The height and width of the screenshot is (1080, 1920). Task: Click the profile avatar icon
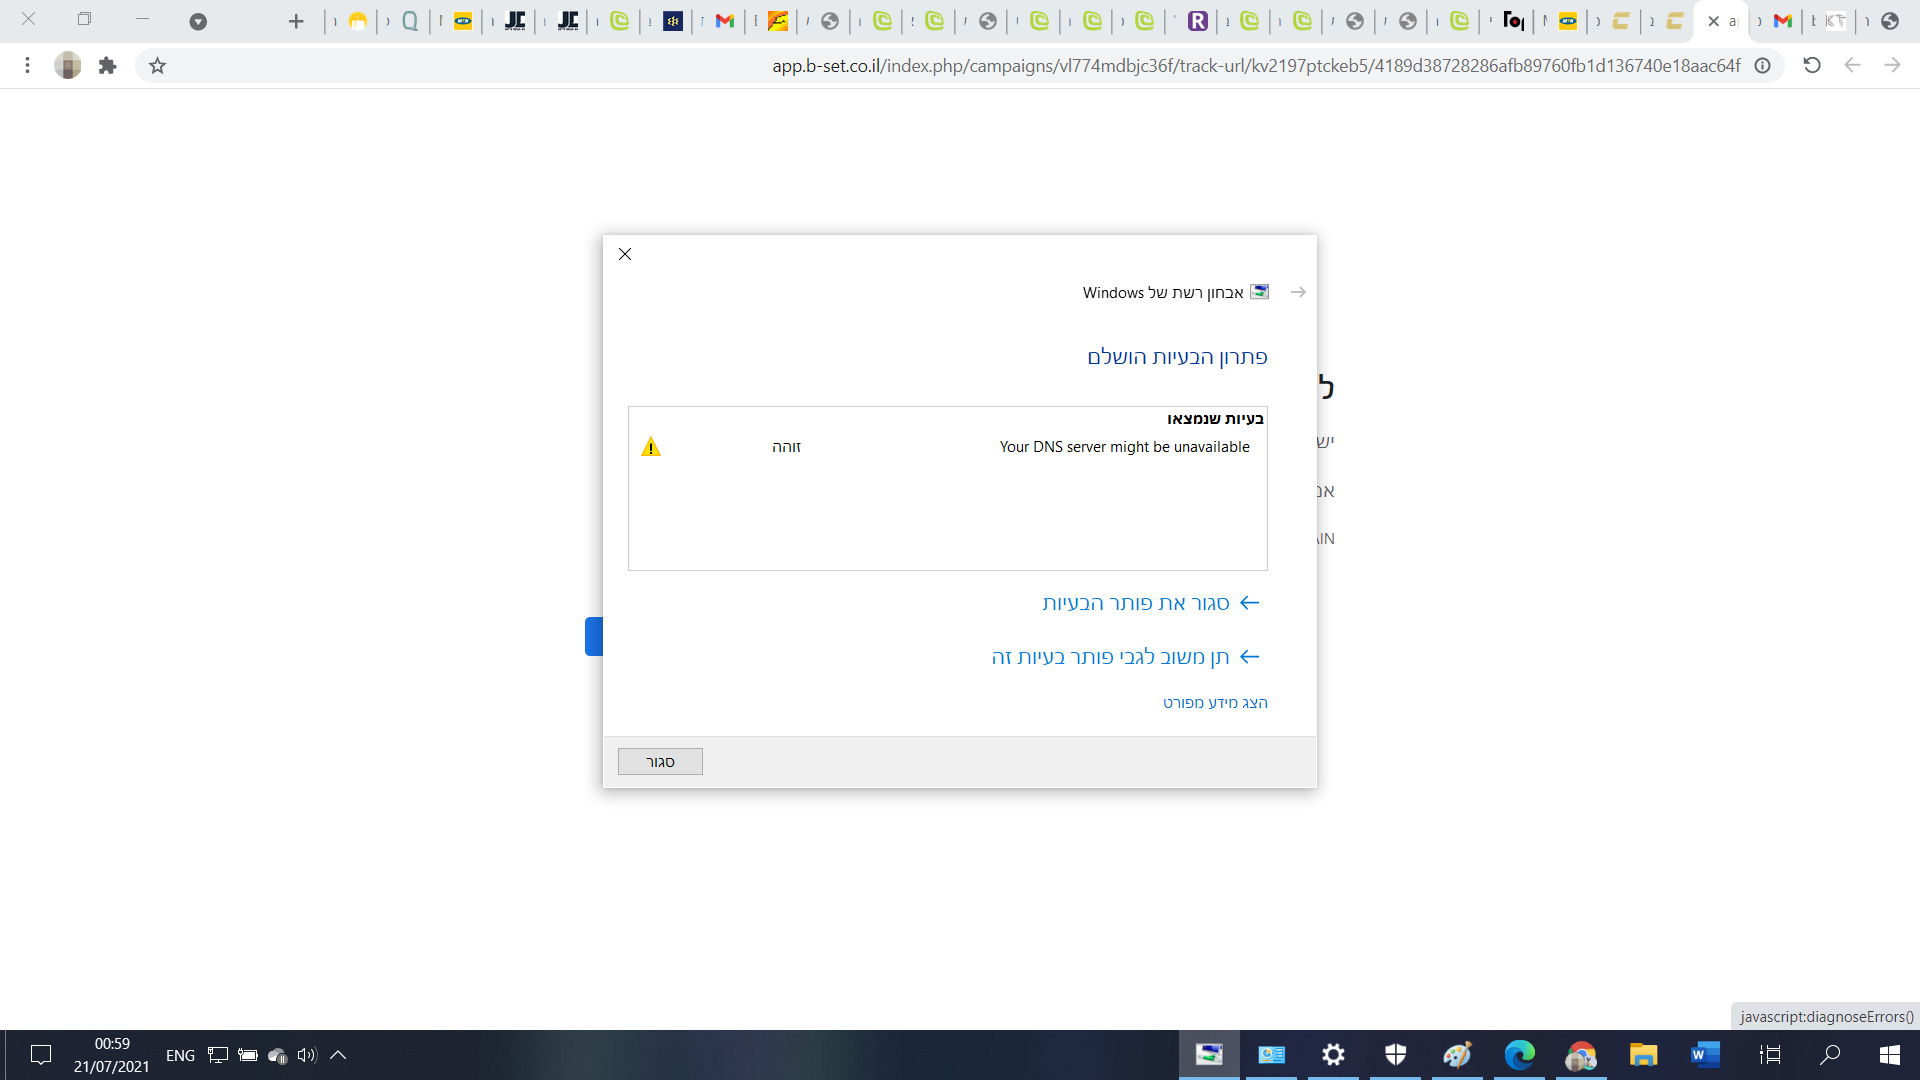pos(67,66)
